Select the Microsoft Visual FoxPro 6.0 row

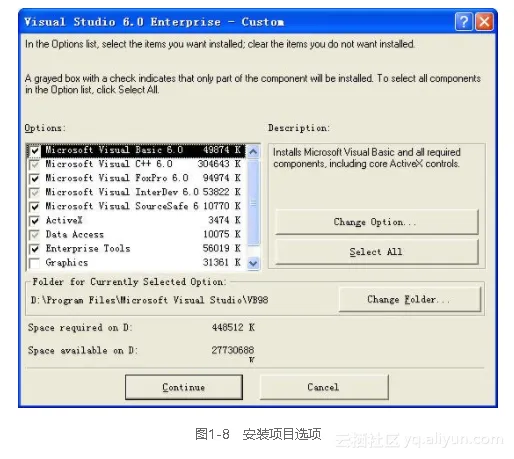coord(137,178)
